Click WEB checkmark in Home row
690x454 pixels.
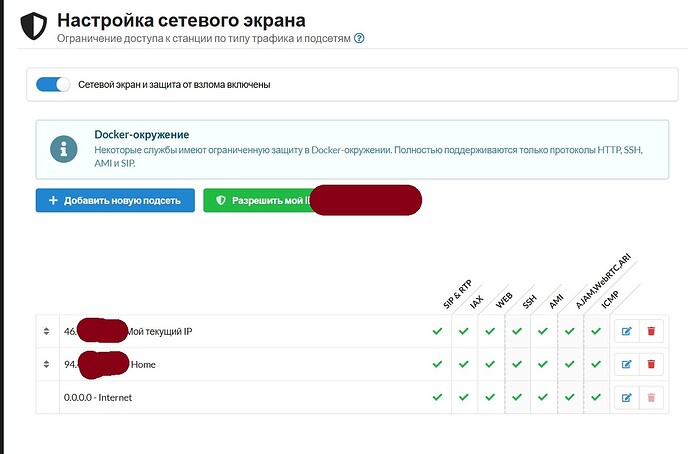click(490, 364)
